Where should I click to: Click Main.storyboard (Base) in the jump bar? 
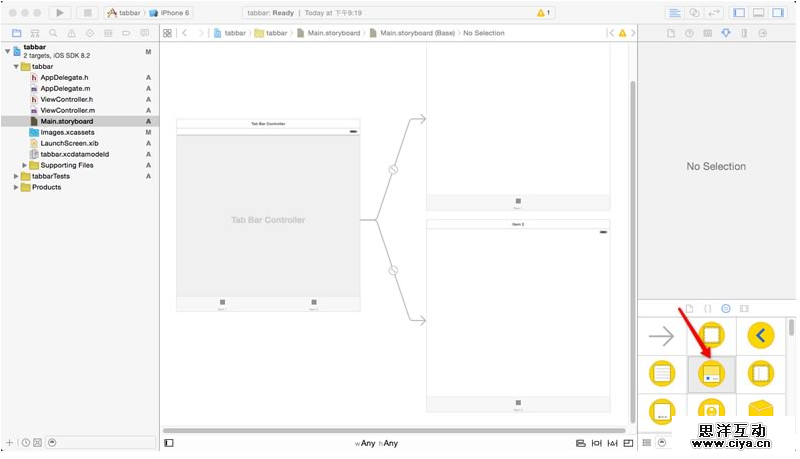click(412, 33)
